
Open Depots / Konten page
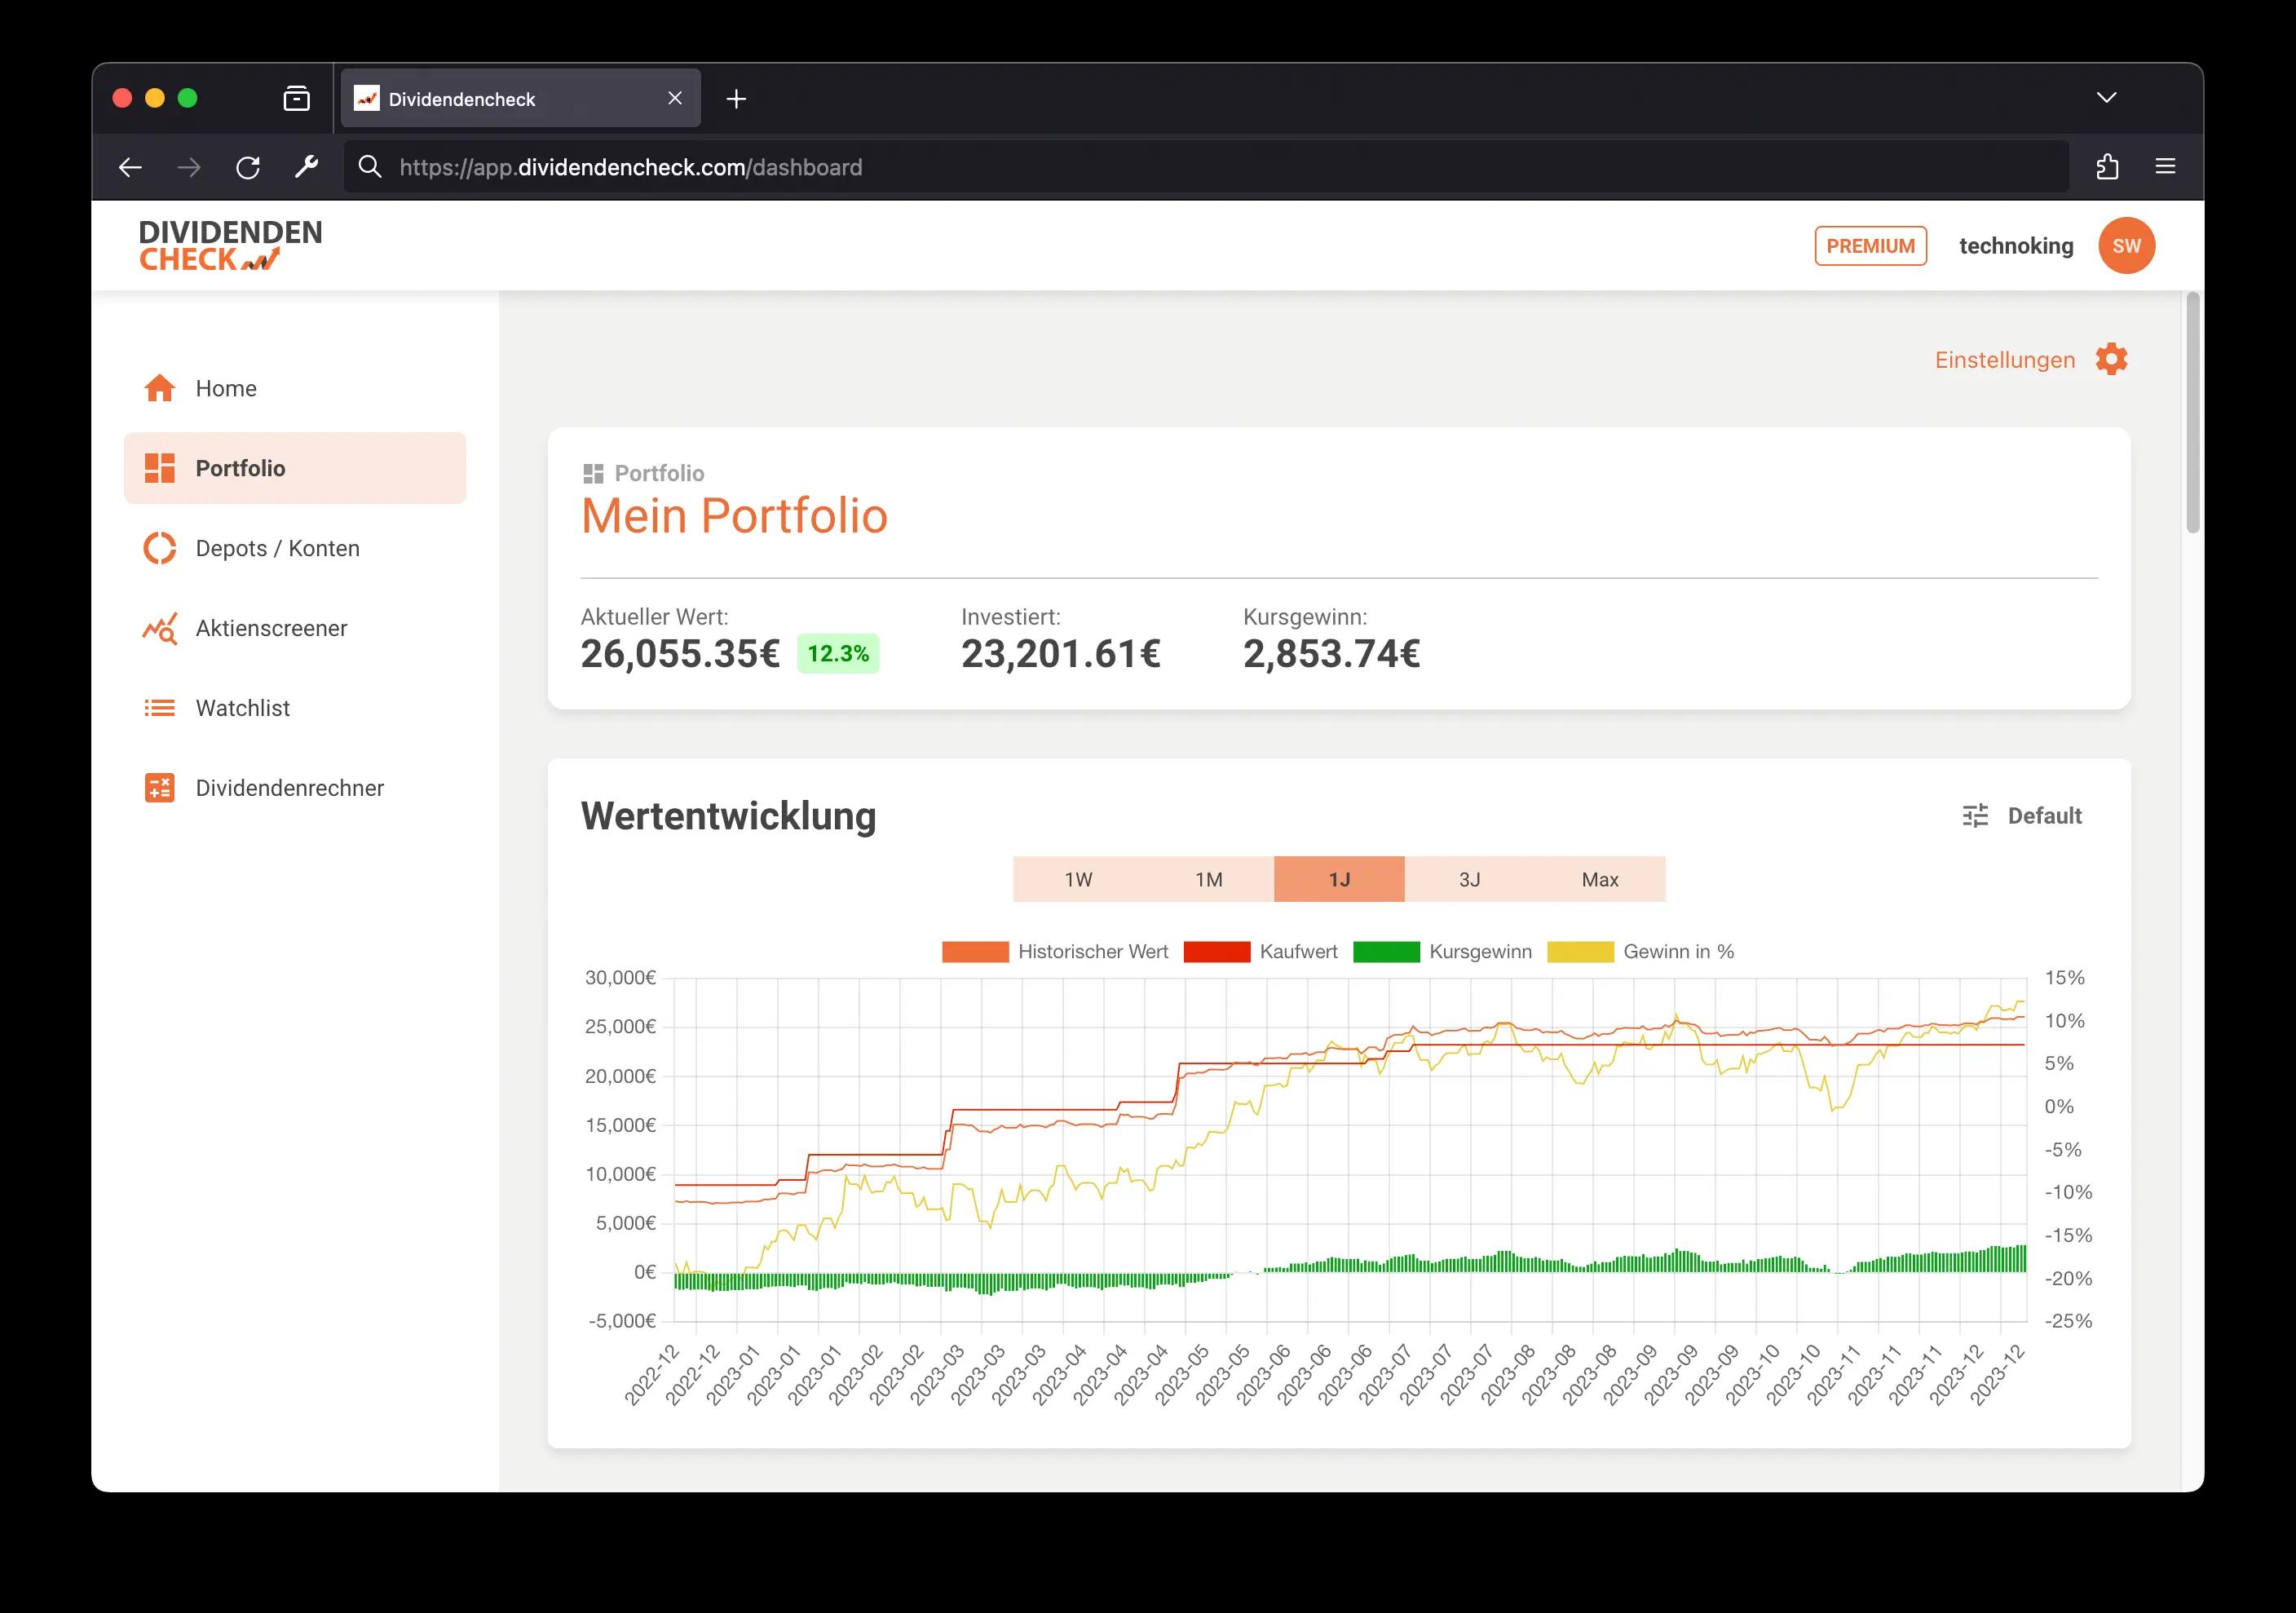(x=295, y=548)
